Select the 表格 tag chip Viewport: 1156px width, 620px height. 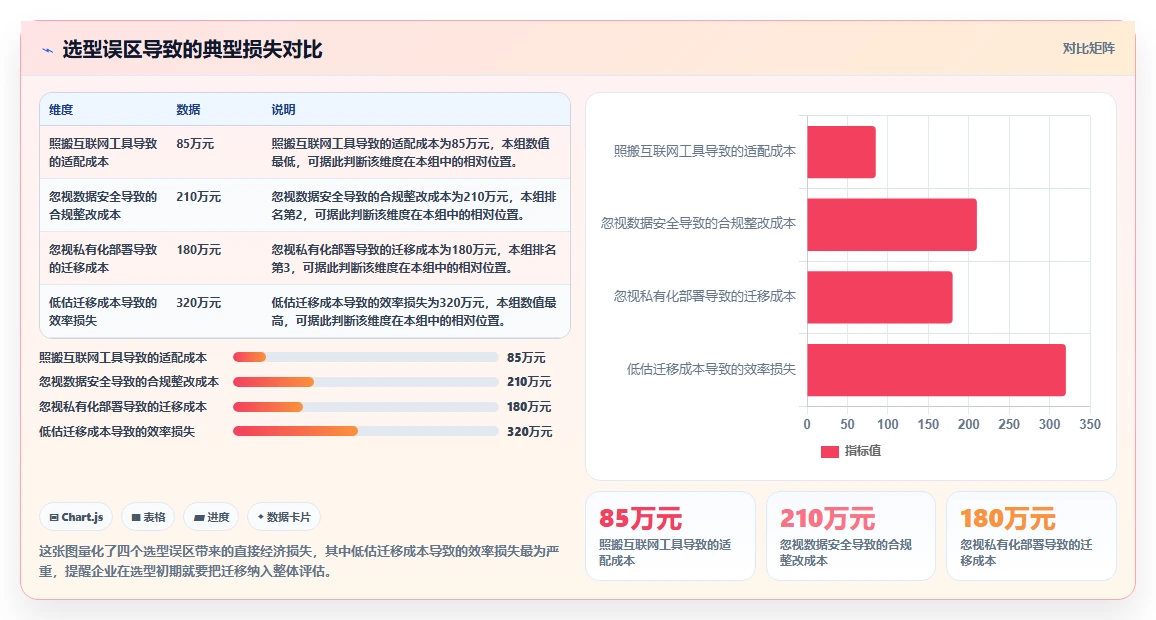148,517
